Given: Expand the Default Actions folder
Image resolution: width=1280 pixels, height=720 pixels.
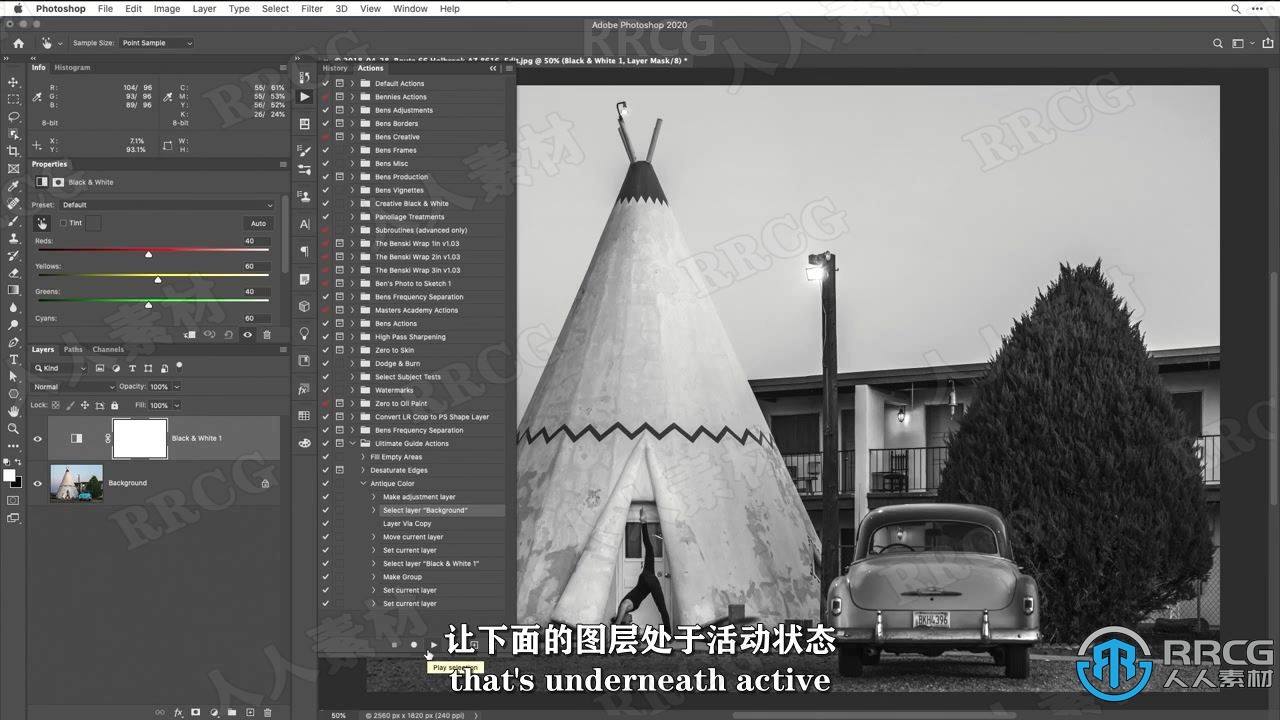Looking at the screenshot, I should pyautogui.click(x=352, y=83).
